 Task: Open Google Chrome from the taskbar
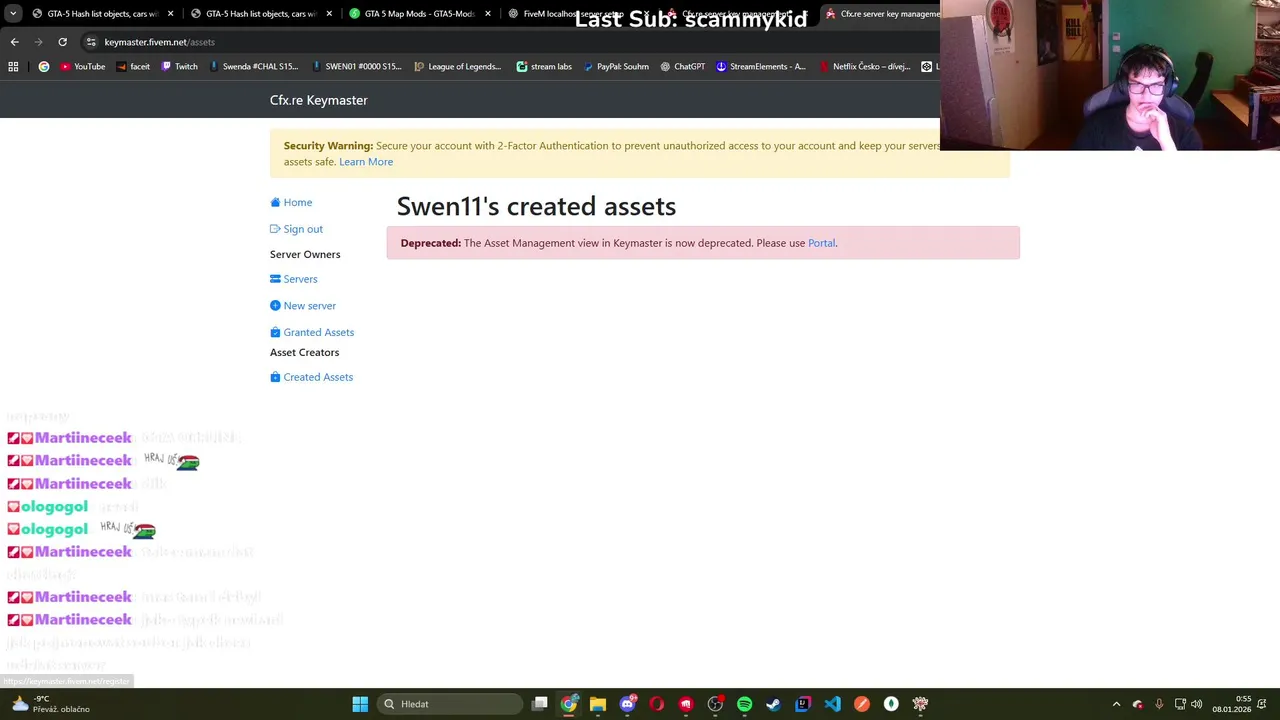(x=569, y=704)
